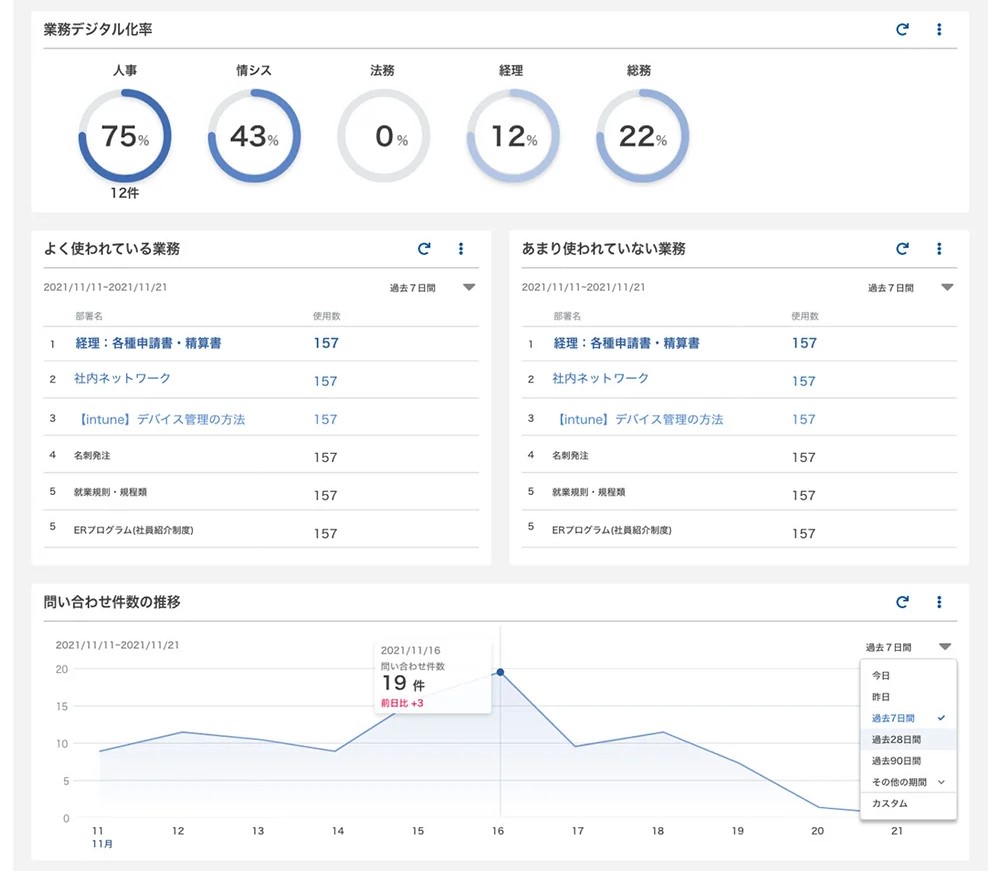This screenshot has width=1000, height=895.
Task: Click 使用数 column header in あまり使われていない業務
Action: pos(805,316)
